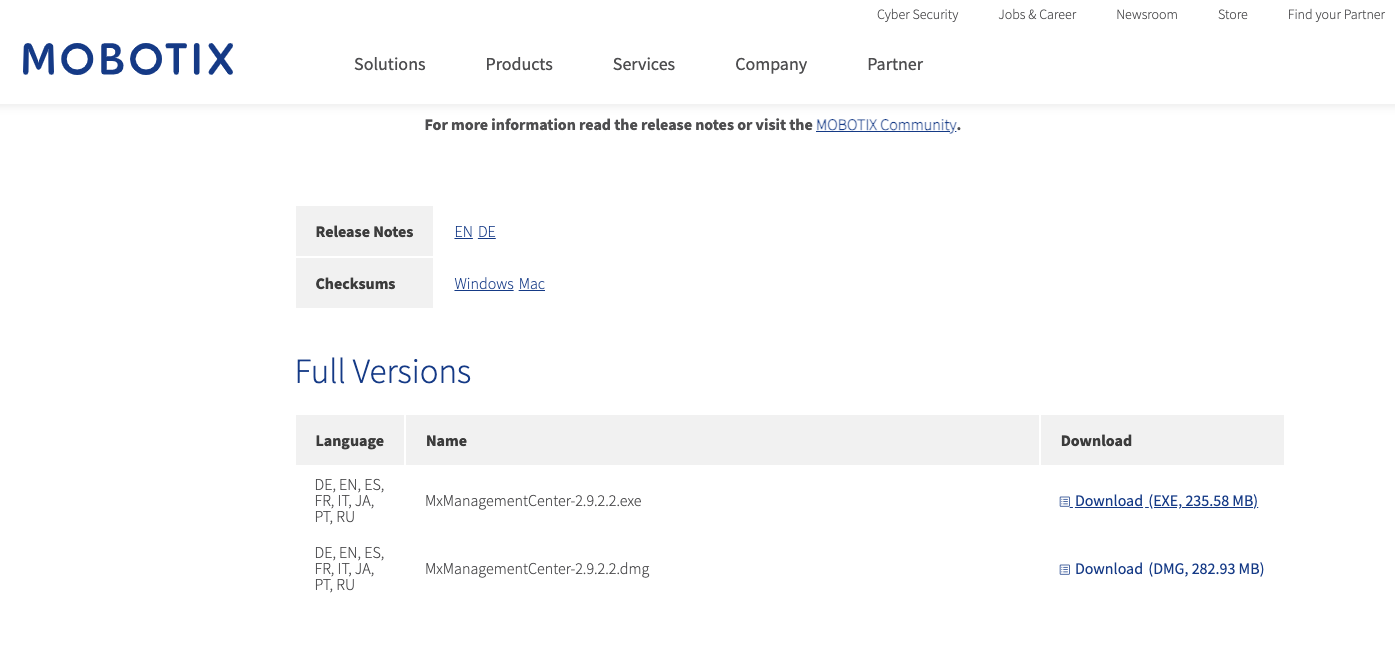Open the Partner menu
Screen dimensions: 1395x657
click(895, 64)
